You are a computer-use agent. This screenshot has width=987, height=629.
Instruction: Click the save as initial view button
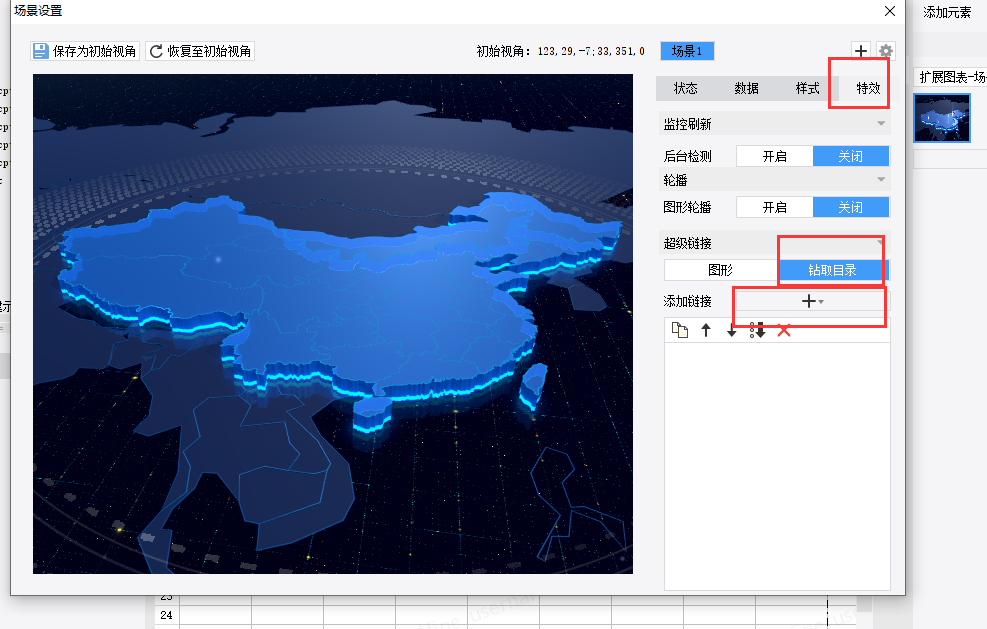(85, 51)
